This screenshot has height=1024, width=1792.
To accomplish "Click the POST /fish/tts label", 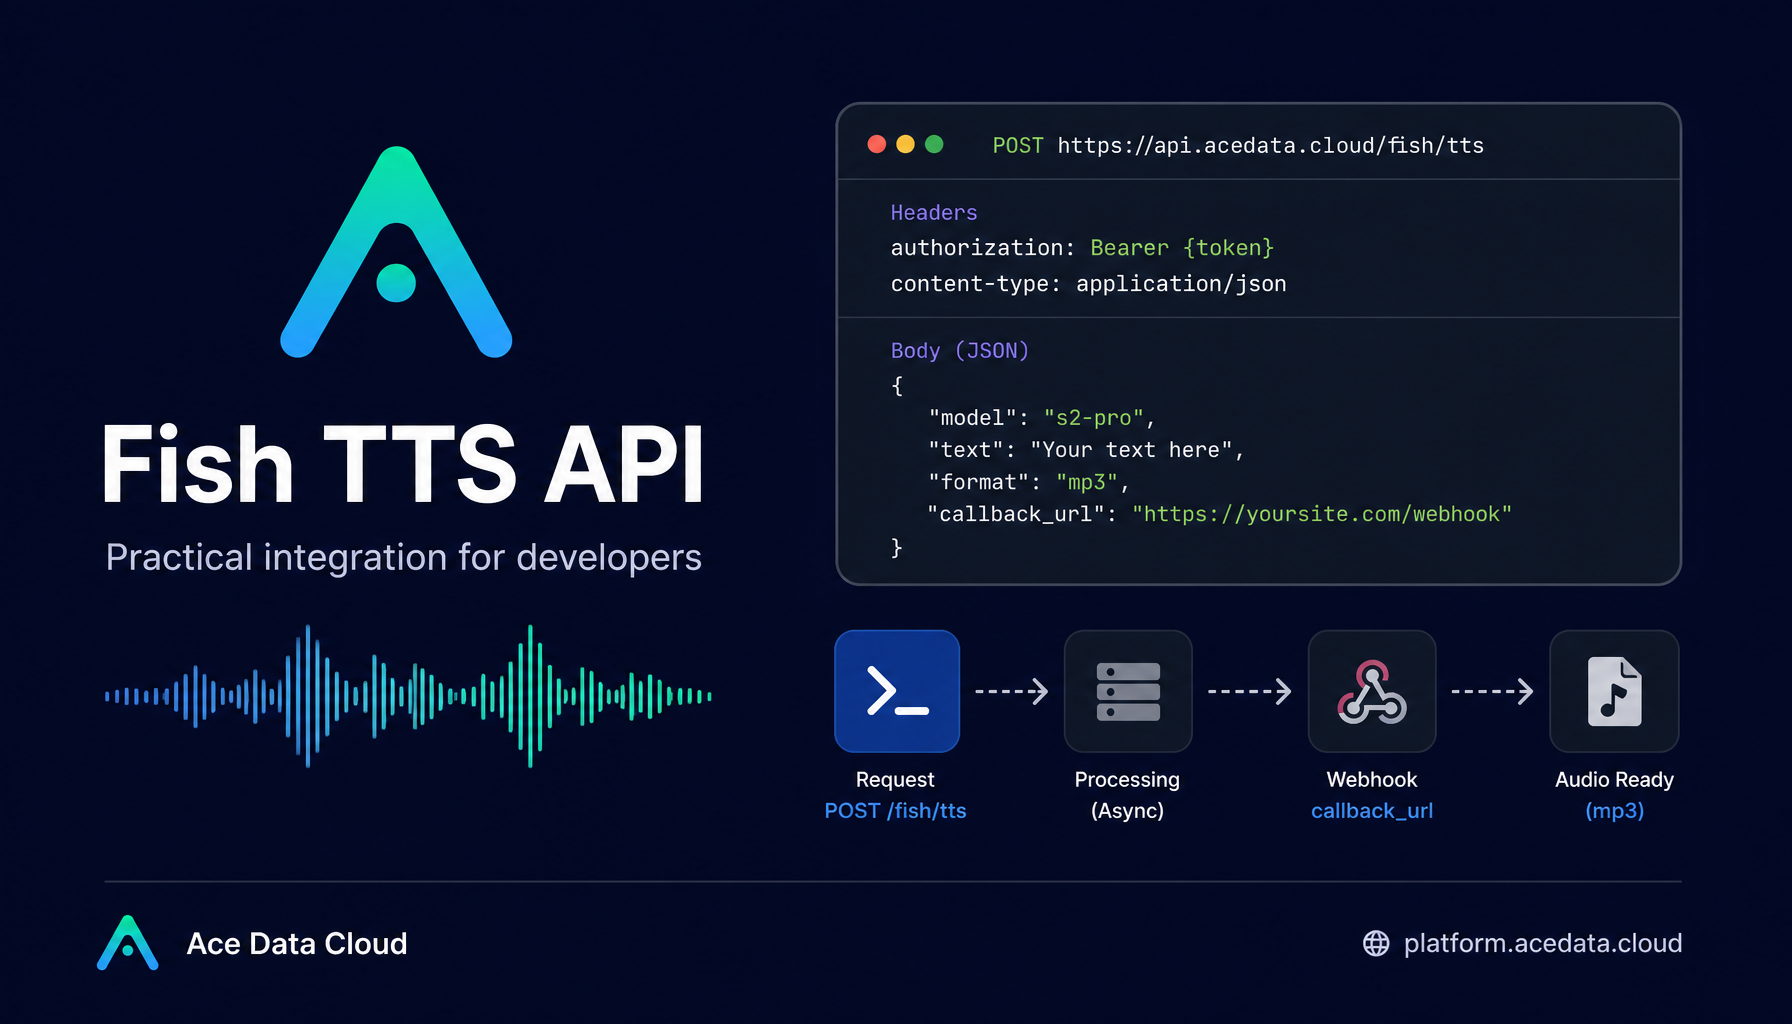I will 895,811.
